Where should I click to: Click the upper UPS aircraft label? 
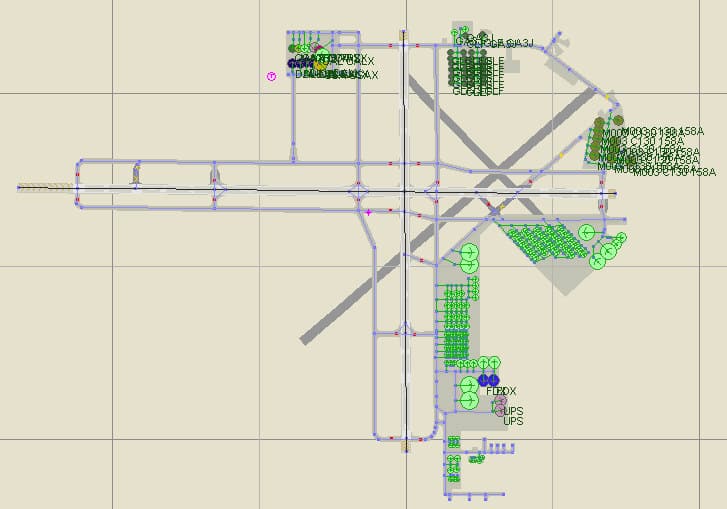pos(513,411)
